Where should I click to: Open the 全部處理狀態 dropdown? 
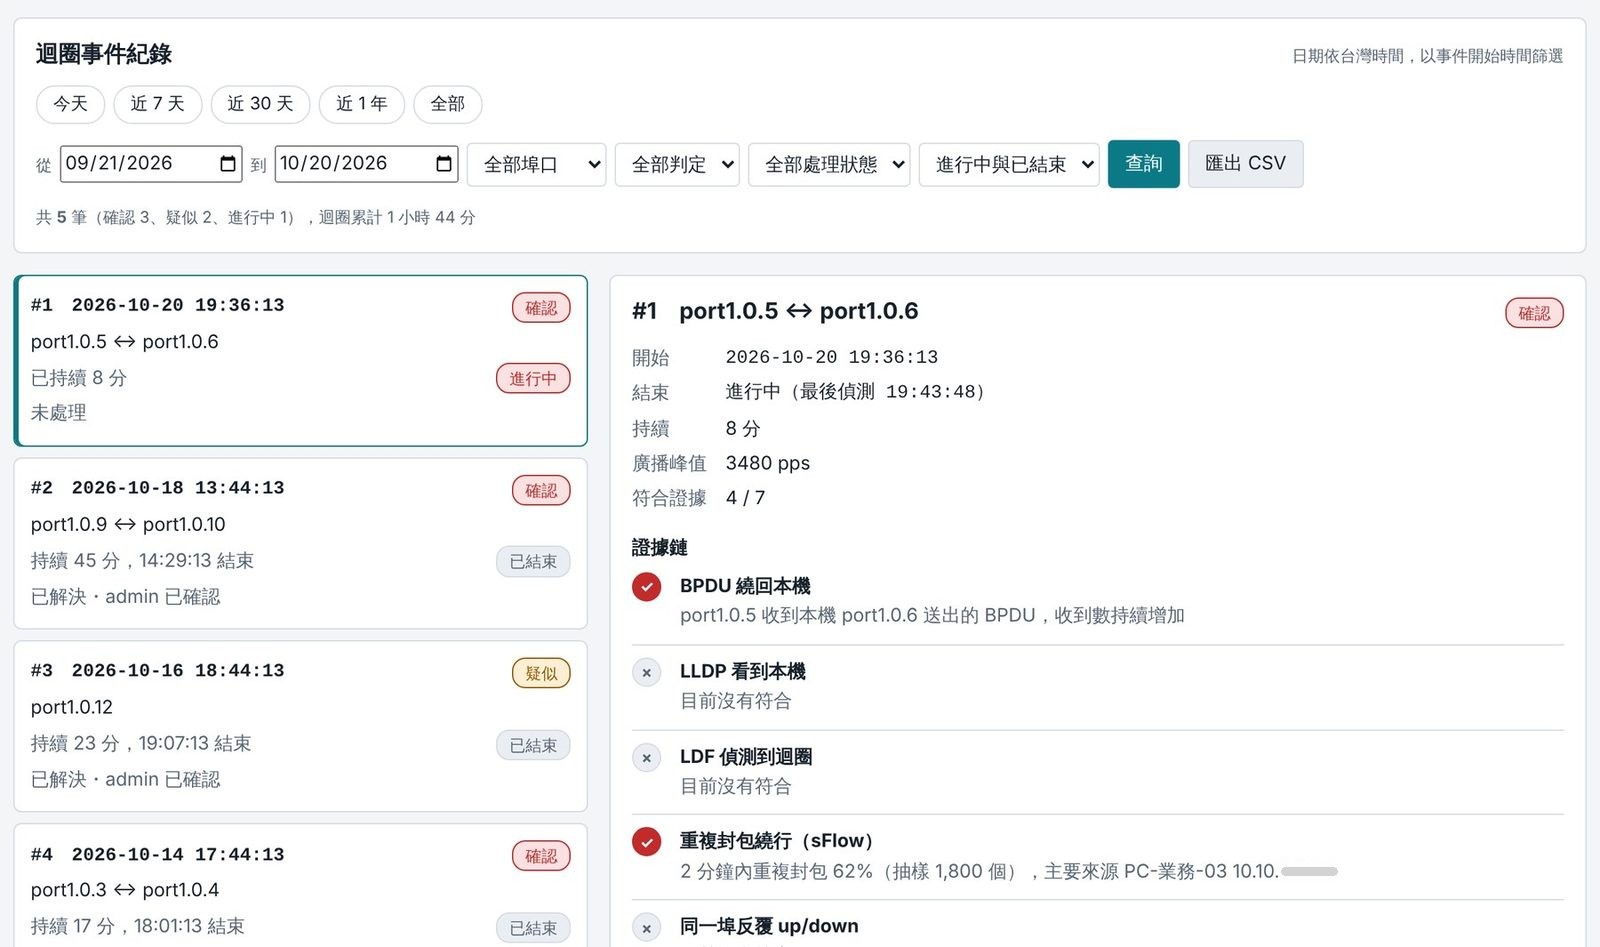coord(829,164)
